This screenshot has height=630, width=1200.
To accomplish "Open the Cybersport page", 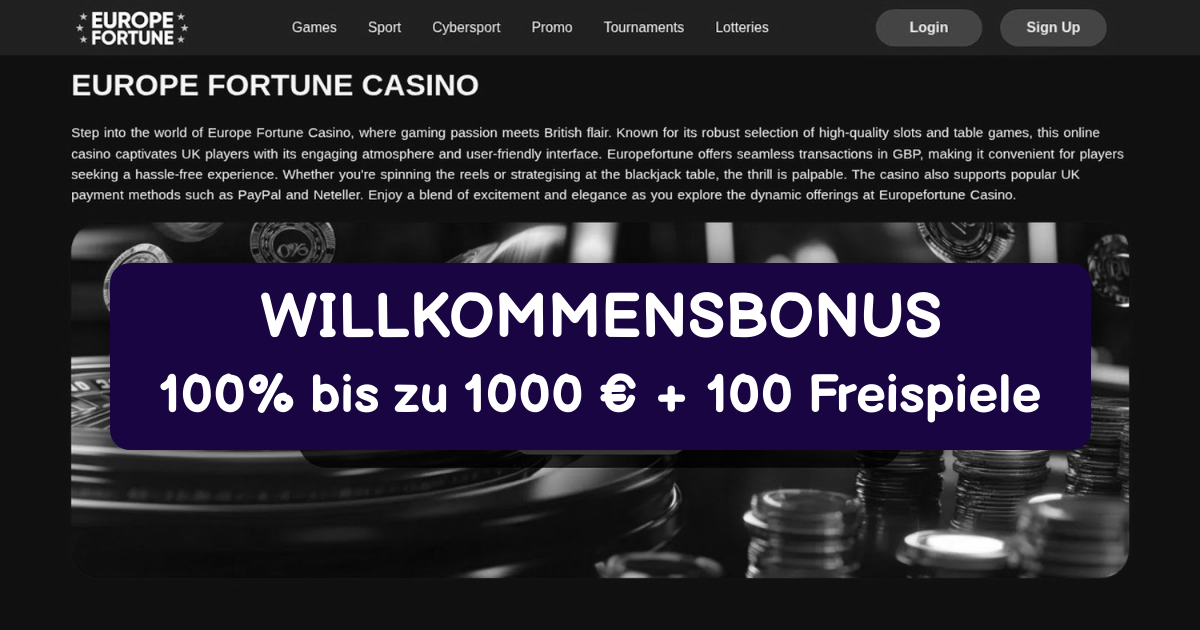I will (x=466, y=28).
